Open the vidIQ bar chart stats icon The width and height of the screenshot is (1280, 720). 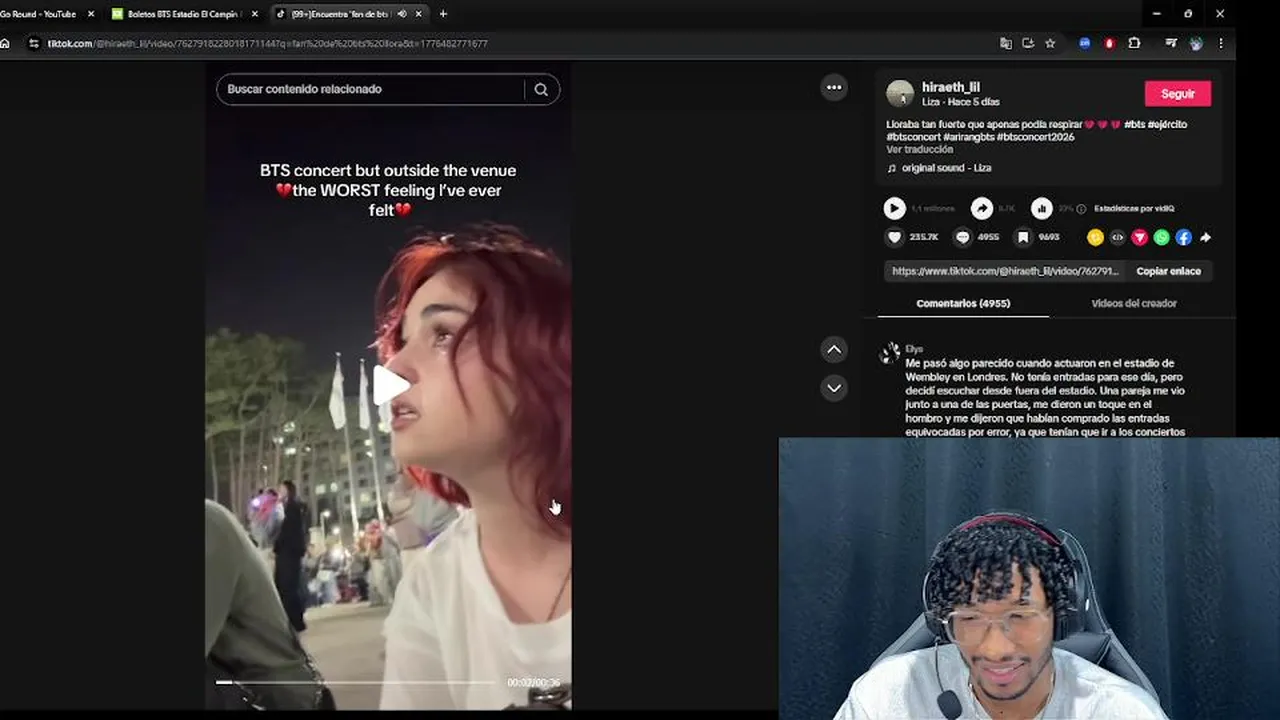pyautogui.click(x=1042, y=208)
